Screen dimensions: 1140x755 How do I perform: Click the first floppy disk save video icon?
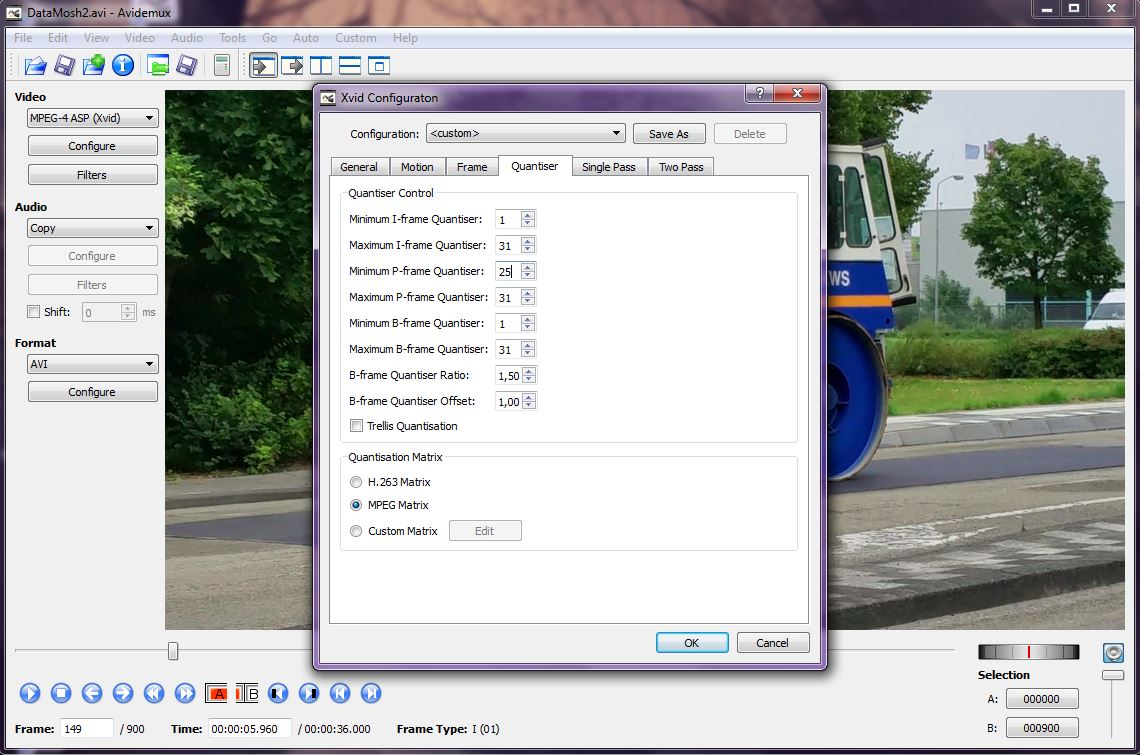(64, 66)
